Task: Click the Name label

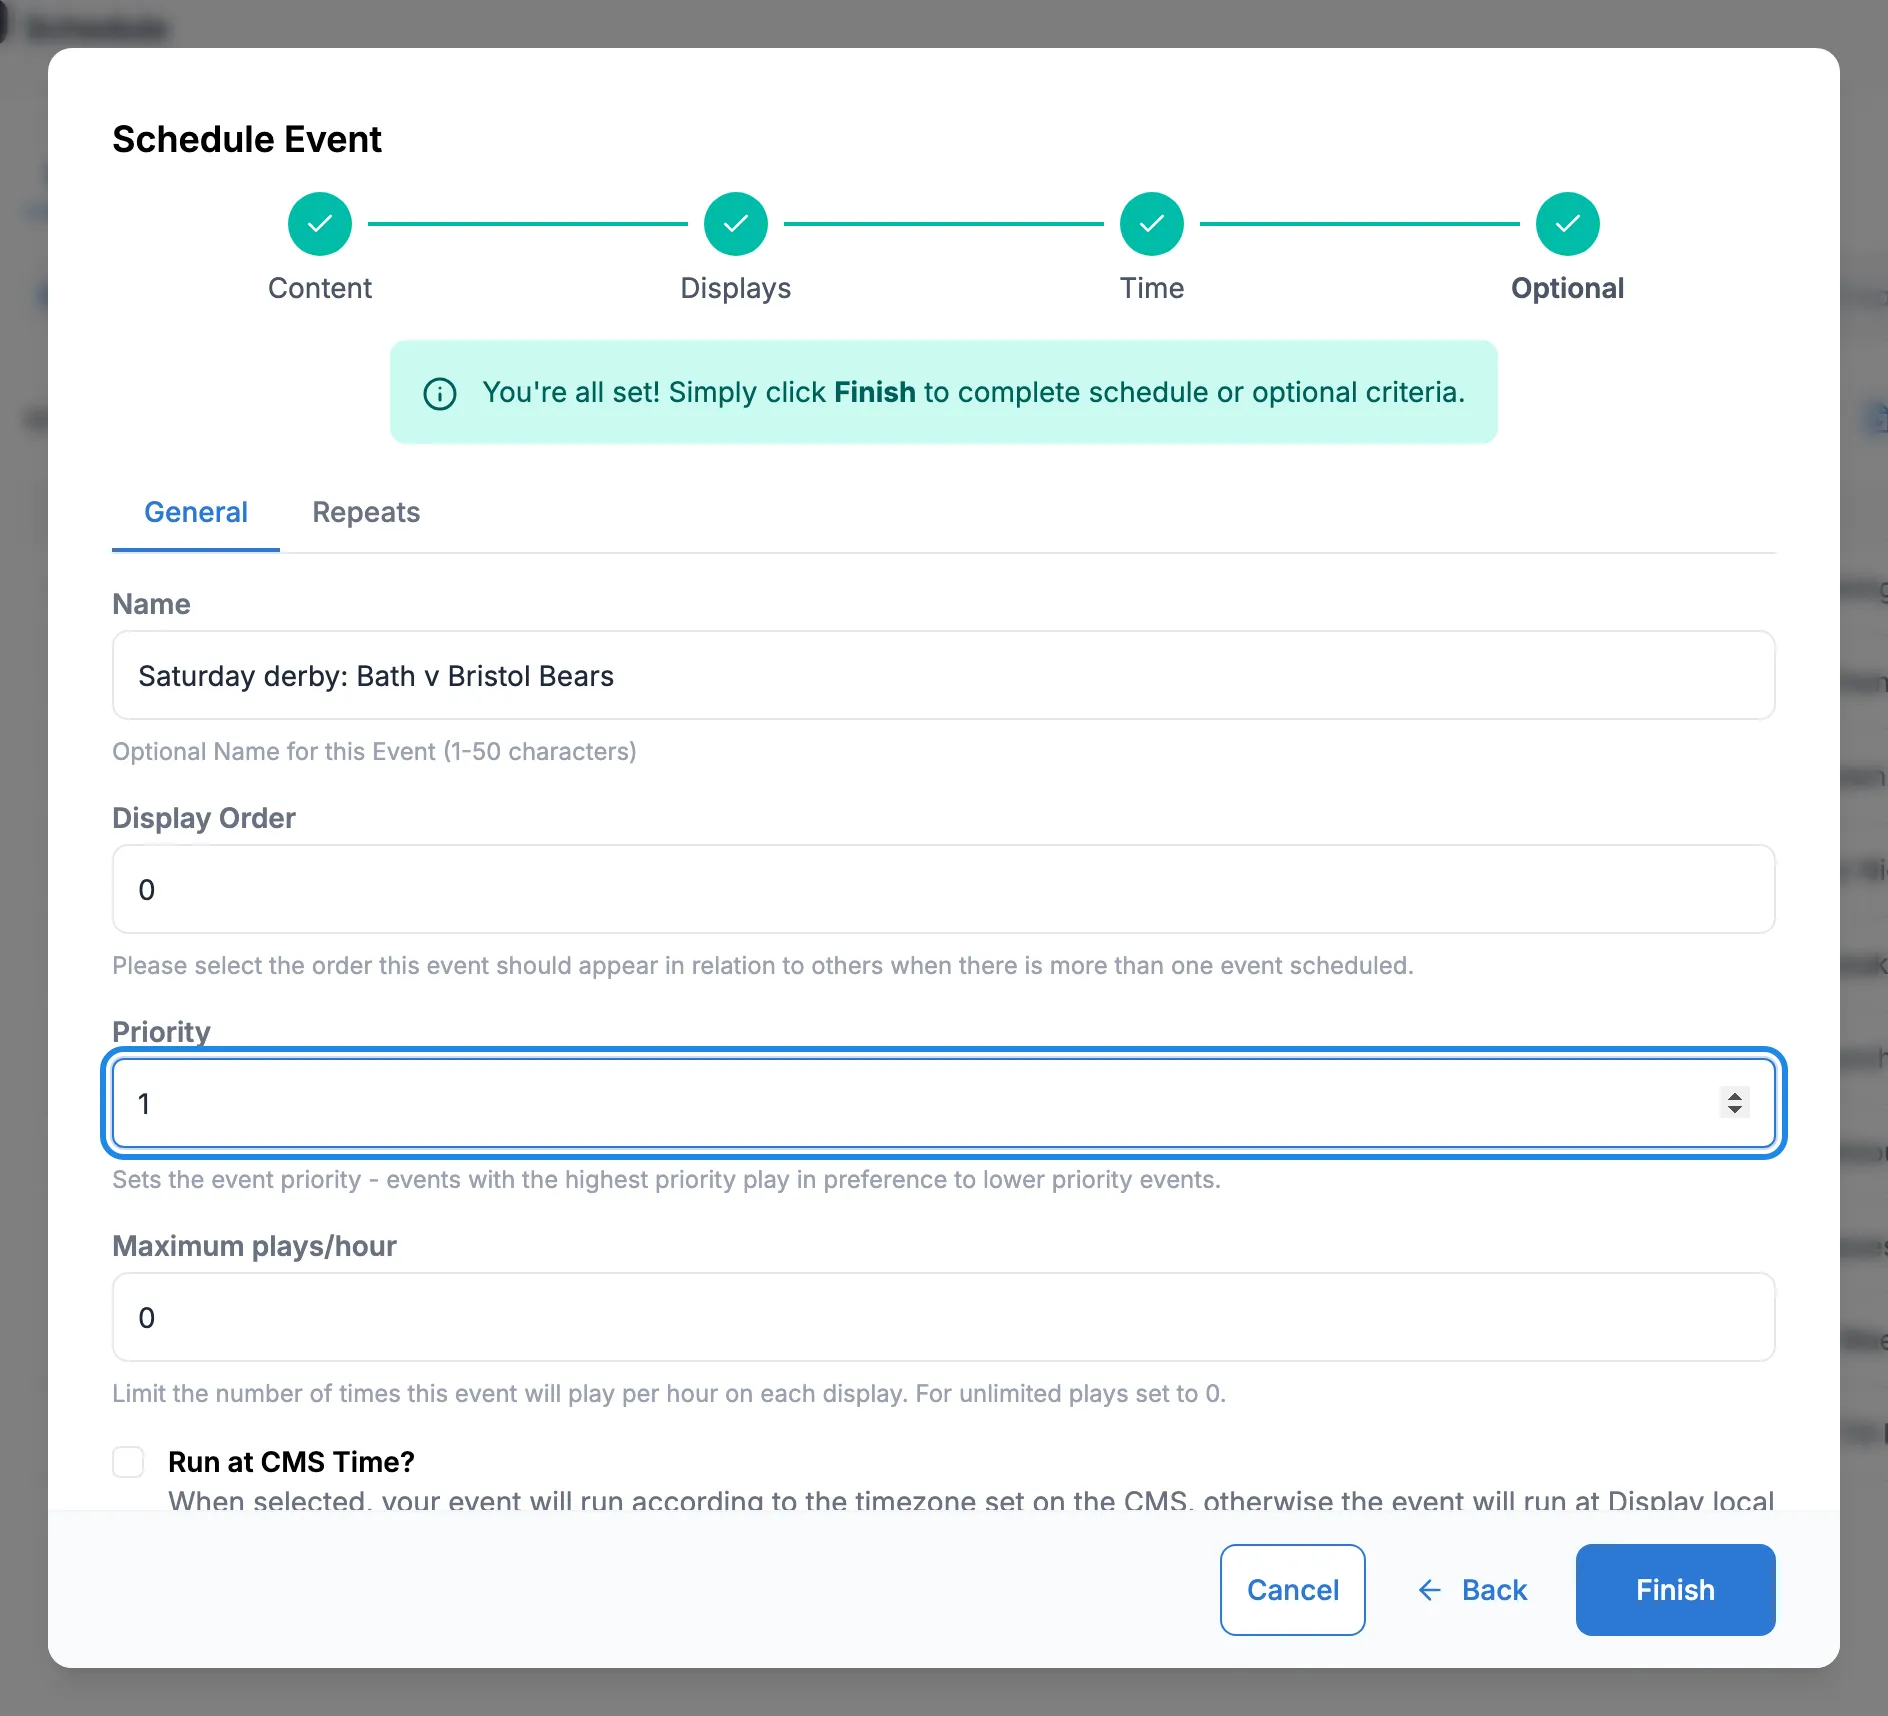Action: (151, 604)
